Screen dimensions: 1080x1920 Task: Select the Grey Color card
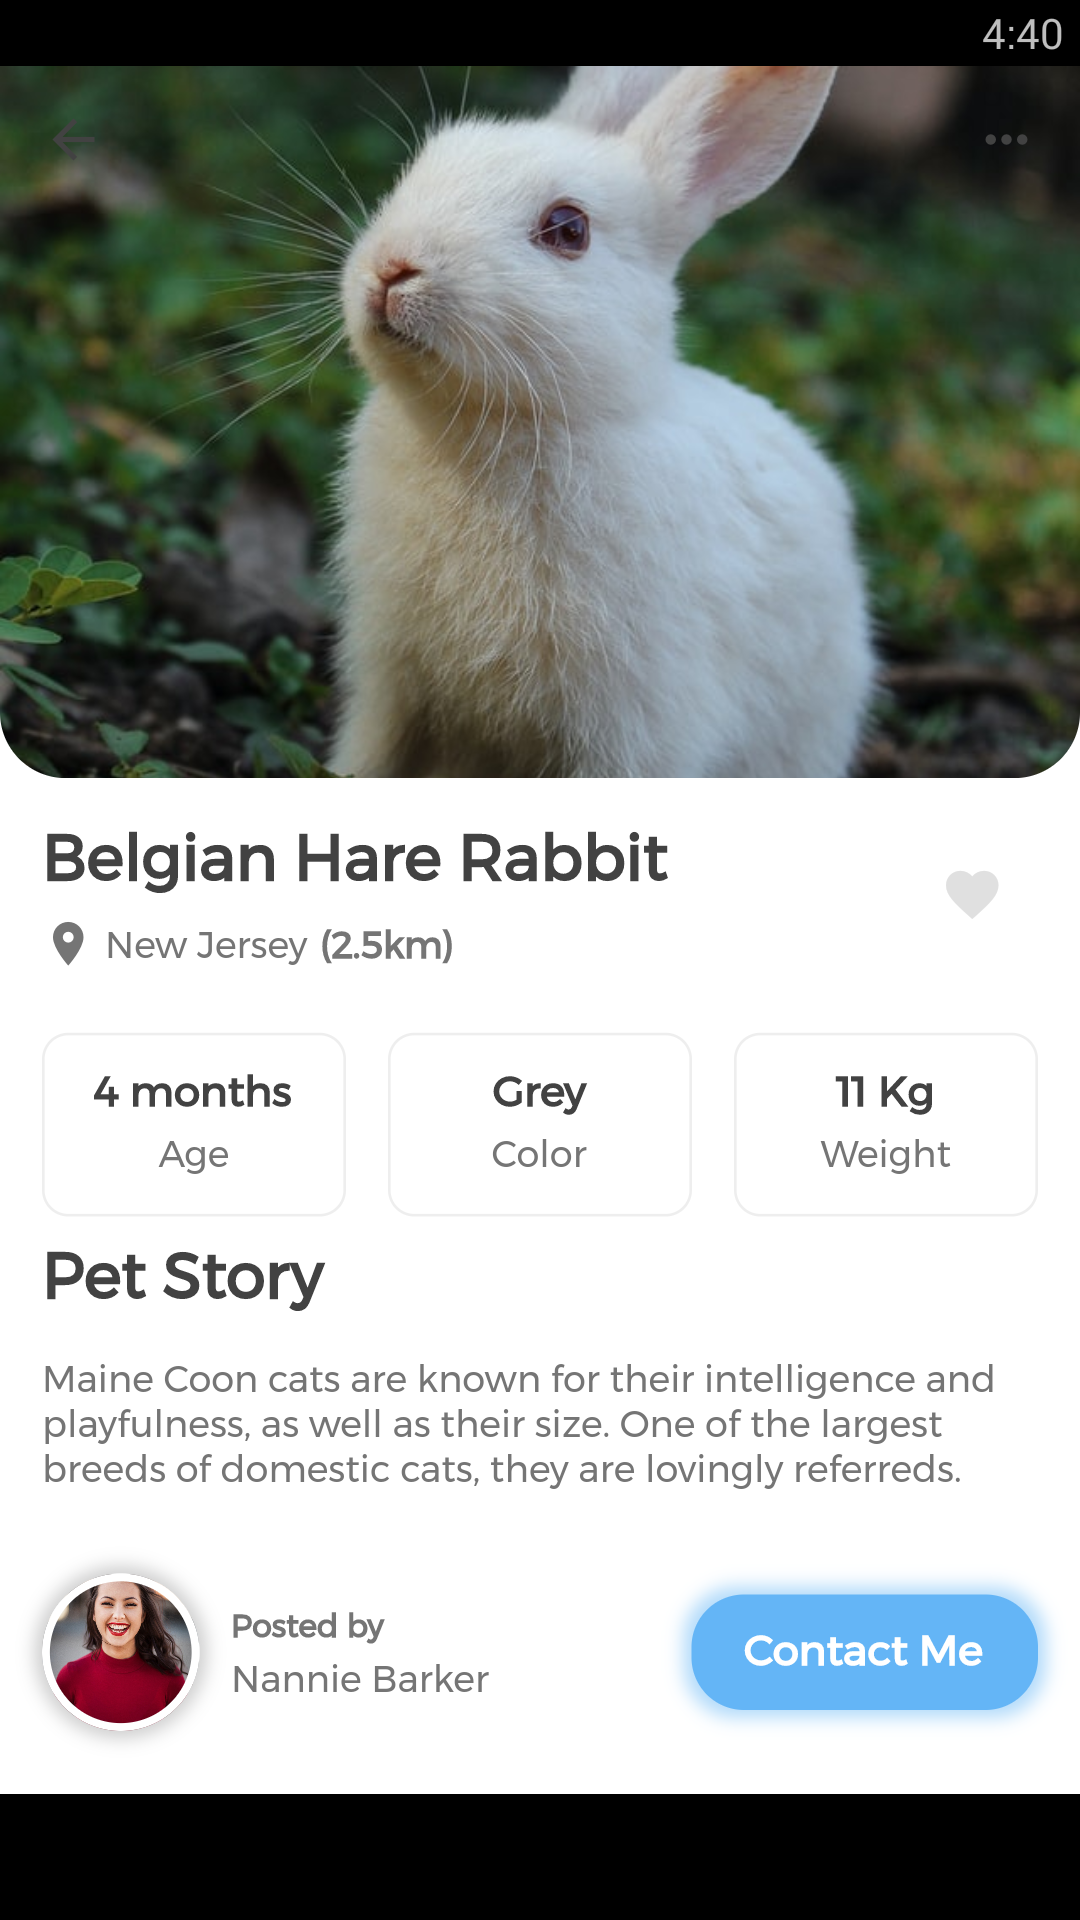pyautogui.click(x=540, y=1124)
